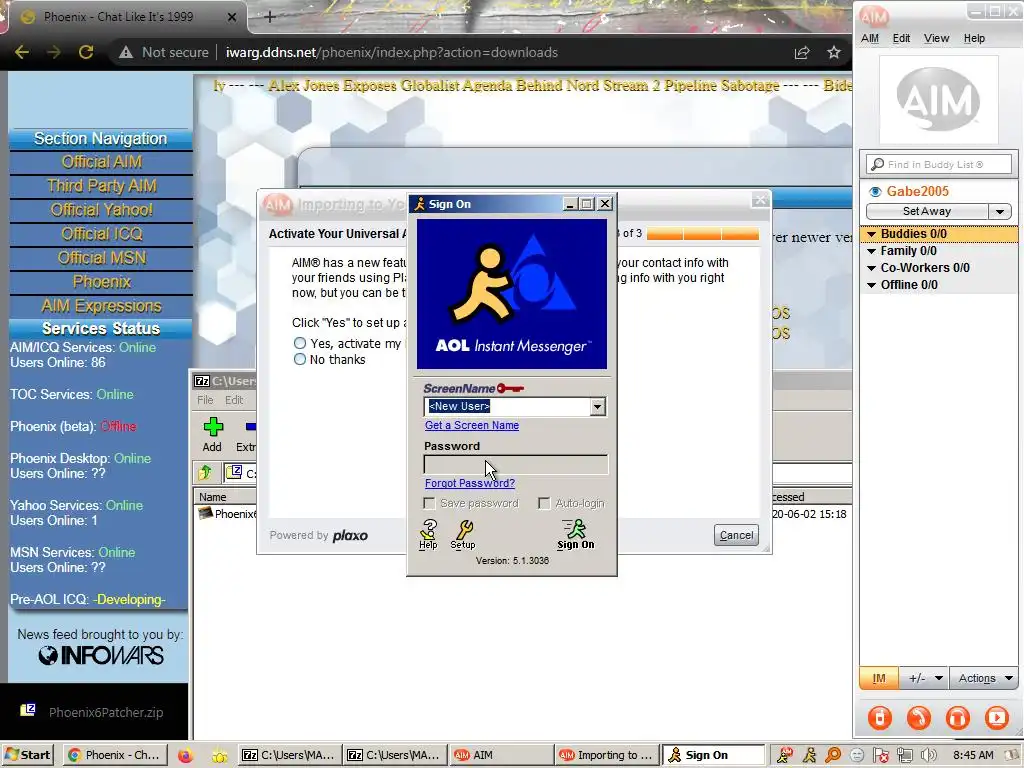The height and width of the screenshot is (768, 1024).
Task: Click the magnifier search icon in system tray
Action: pyautogui.click(x=833, y=755)
